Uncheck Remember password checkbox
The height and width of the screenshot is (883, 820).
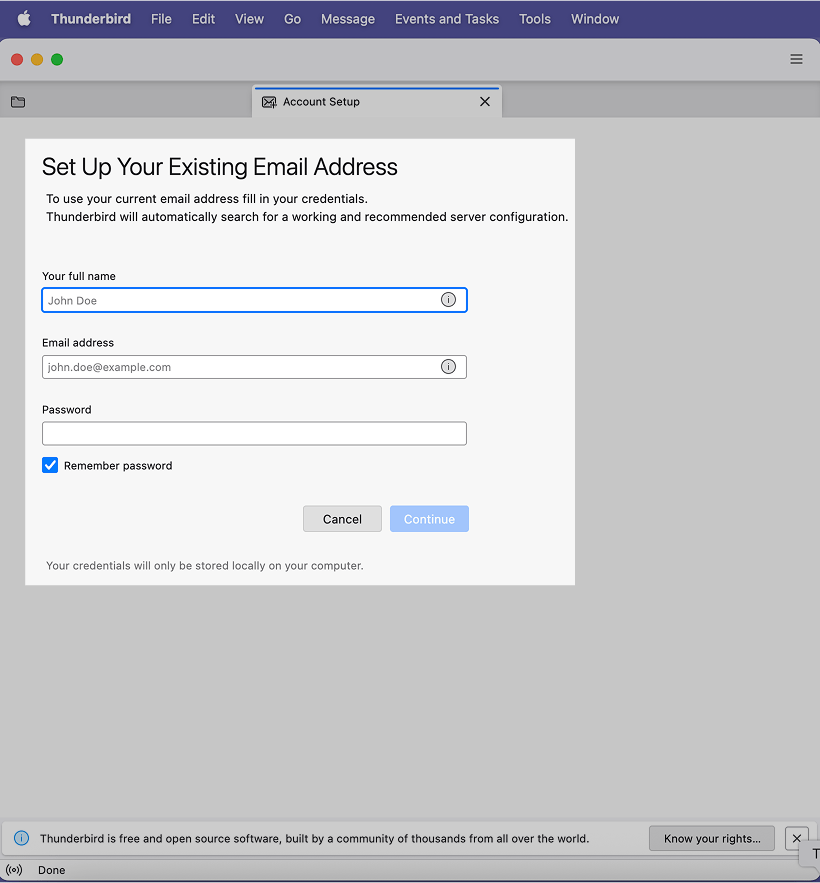pyautogui.click(x=50, y=465)
